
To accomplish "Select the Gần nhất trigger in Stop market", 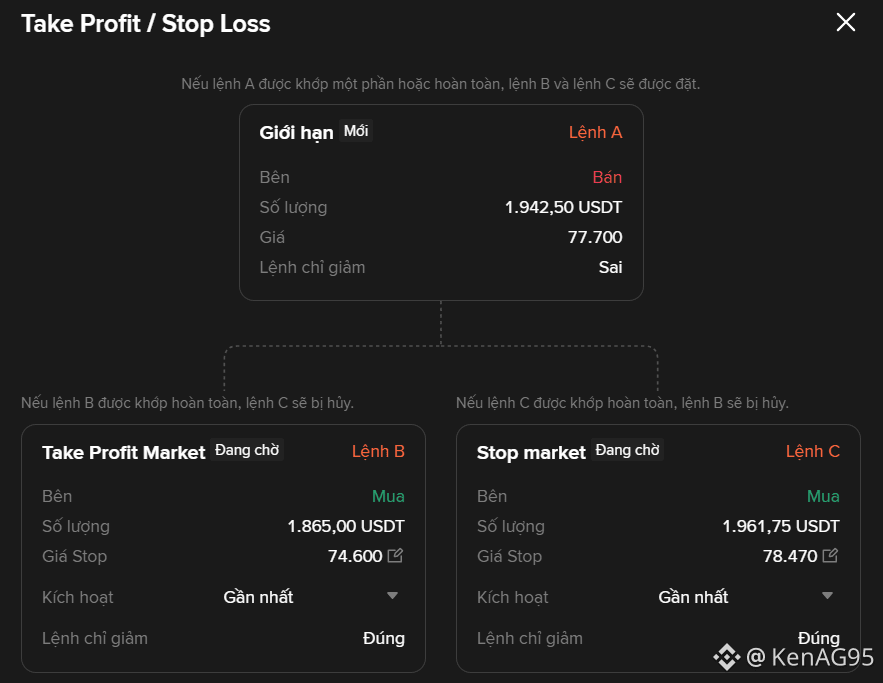I will [x=693, y=597].
